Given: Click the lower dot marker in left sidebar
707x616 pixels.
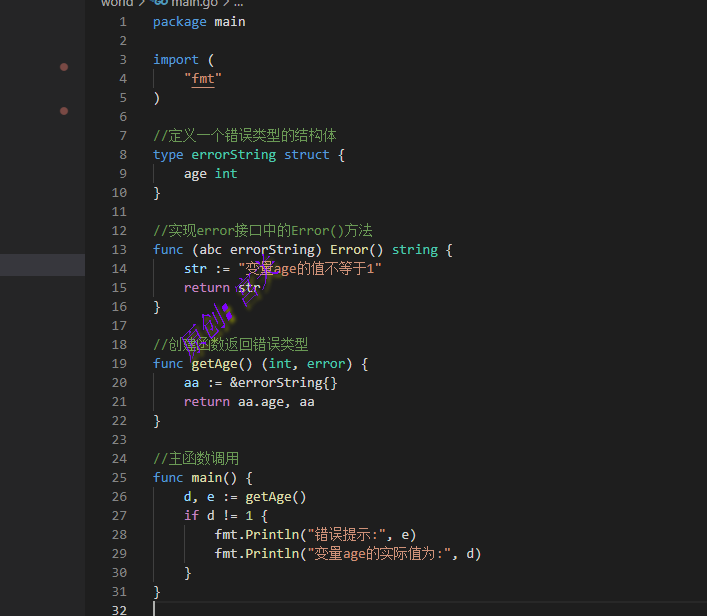Looking at the screenshot, I should pyautogui.click(x=64, y=111).
